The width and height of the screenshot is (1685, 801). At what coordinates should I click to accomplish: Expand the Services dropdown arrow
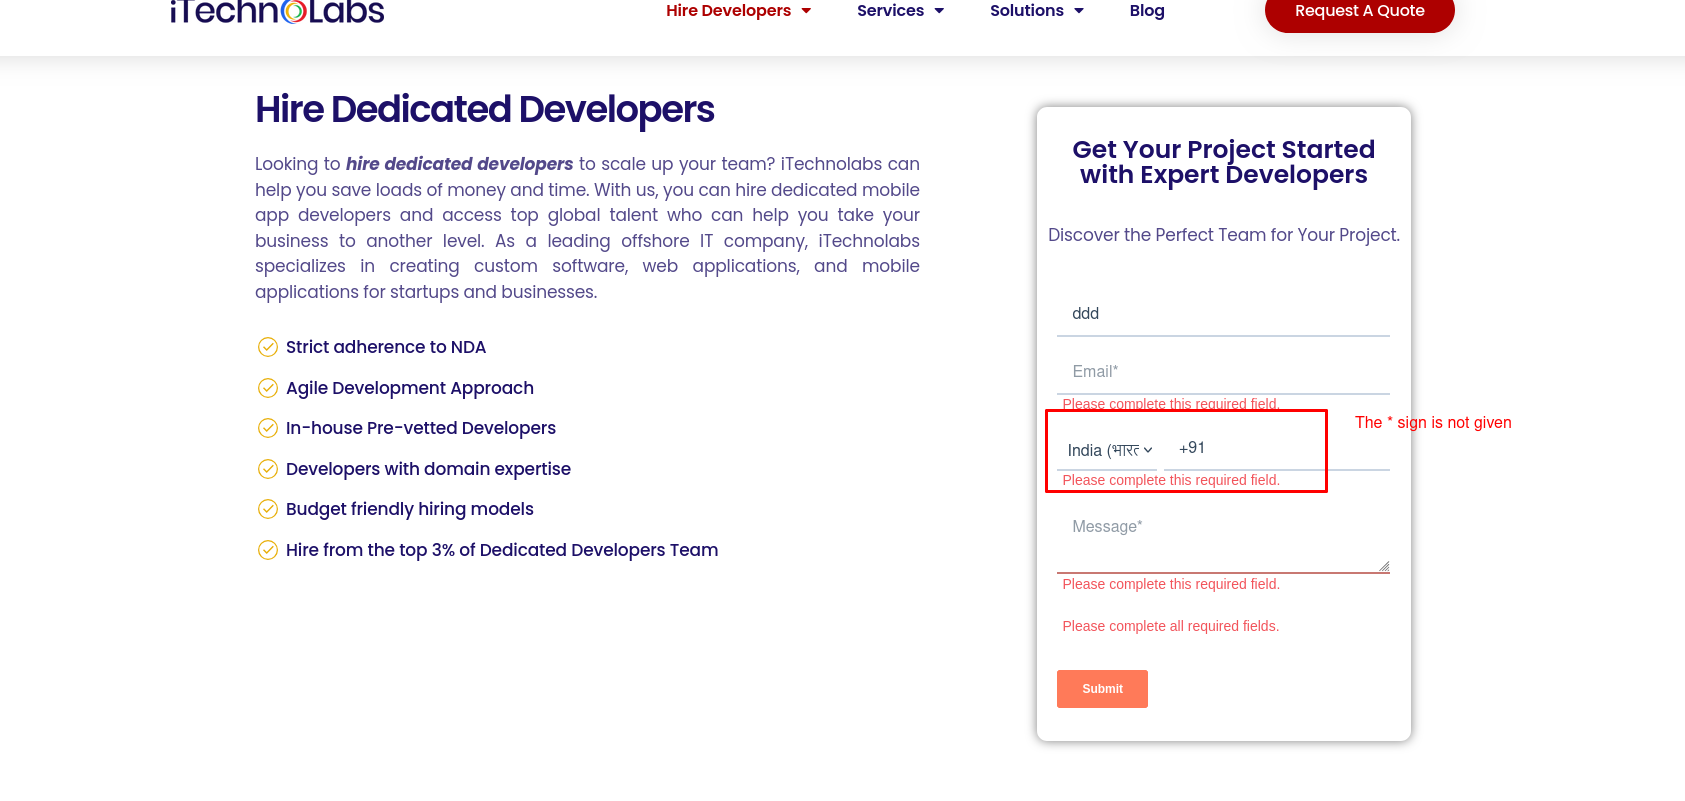click(939, 11)
